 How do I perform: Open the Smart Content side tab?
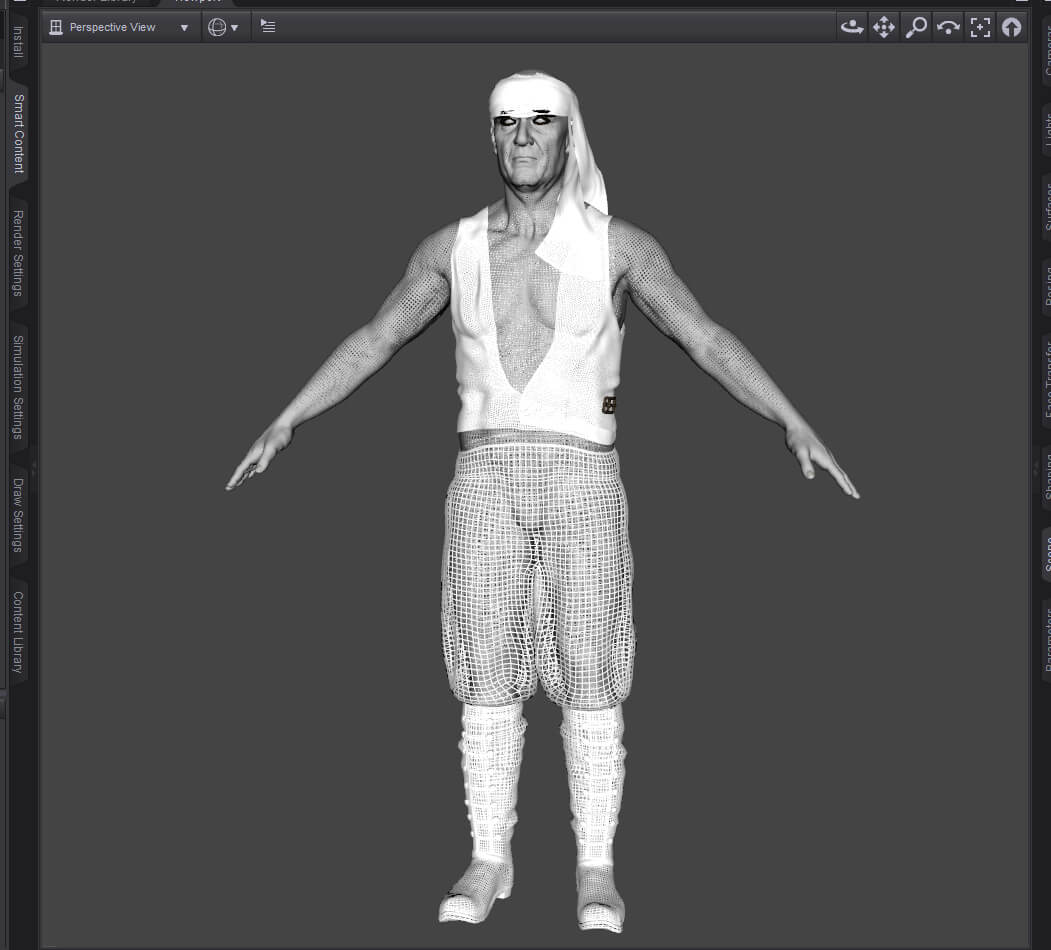pos(19,133)
